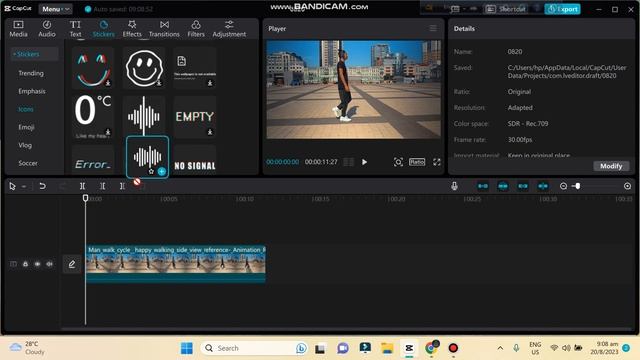Click the Modify button in Details
Screen dimensions: 640x360
tap(611, 166)
